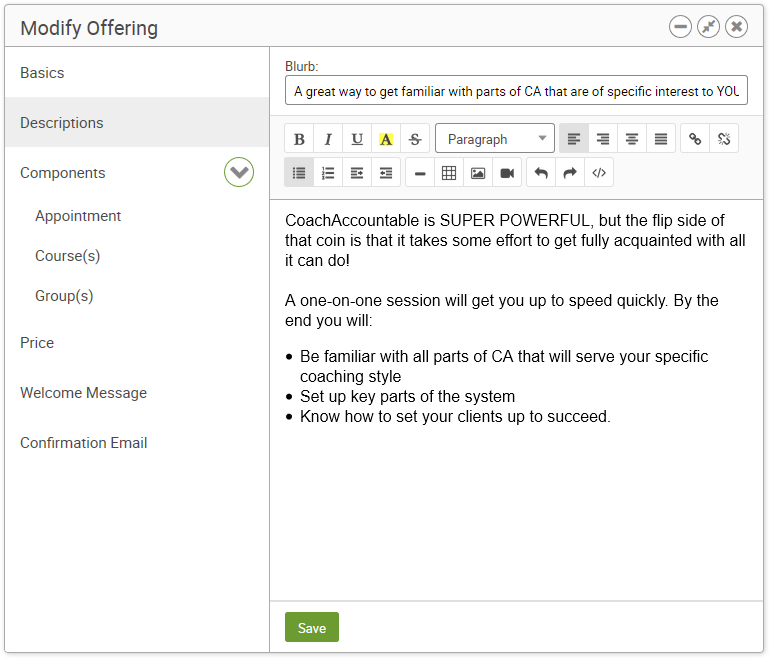Open the Components section

(x=63, y=173)
